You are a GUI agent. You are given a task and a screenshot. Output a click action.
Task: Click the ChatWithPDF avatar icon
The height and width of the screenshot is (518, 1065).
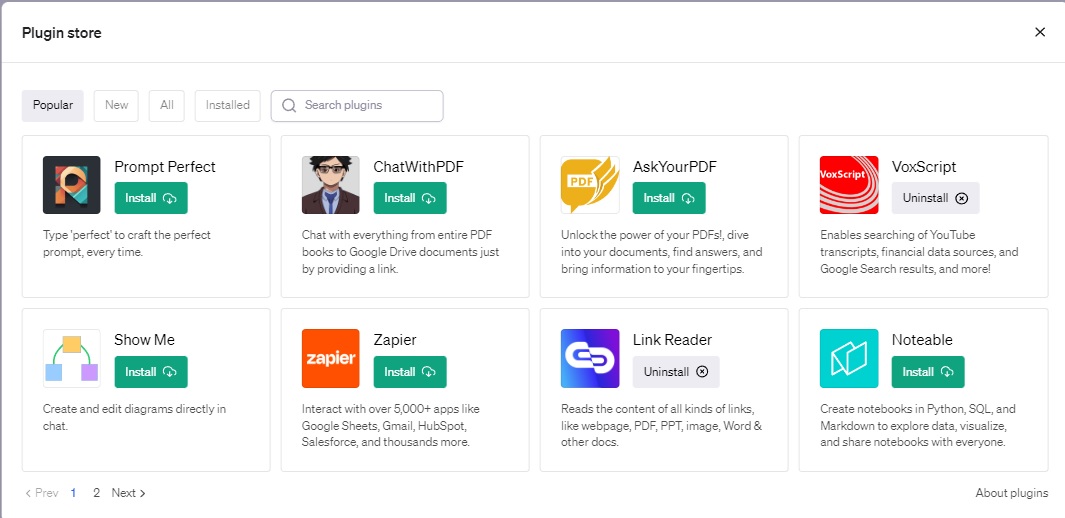click(331, 185)
